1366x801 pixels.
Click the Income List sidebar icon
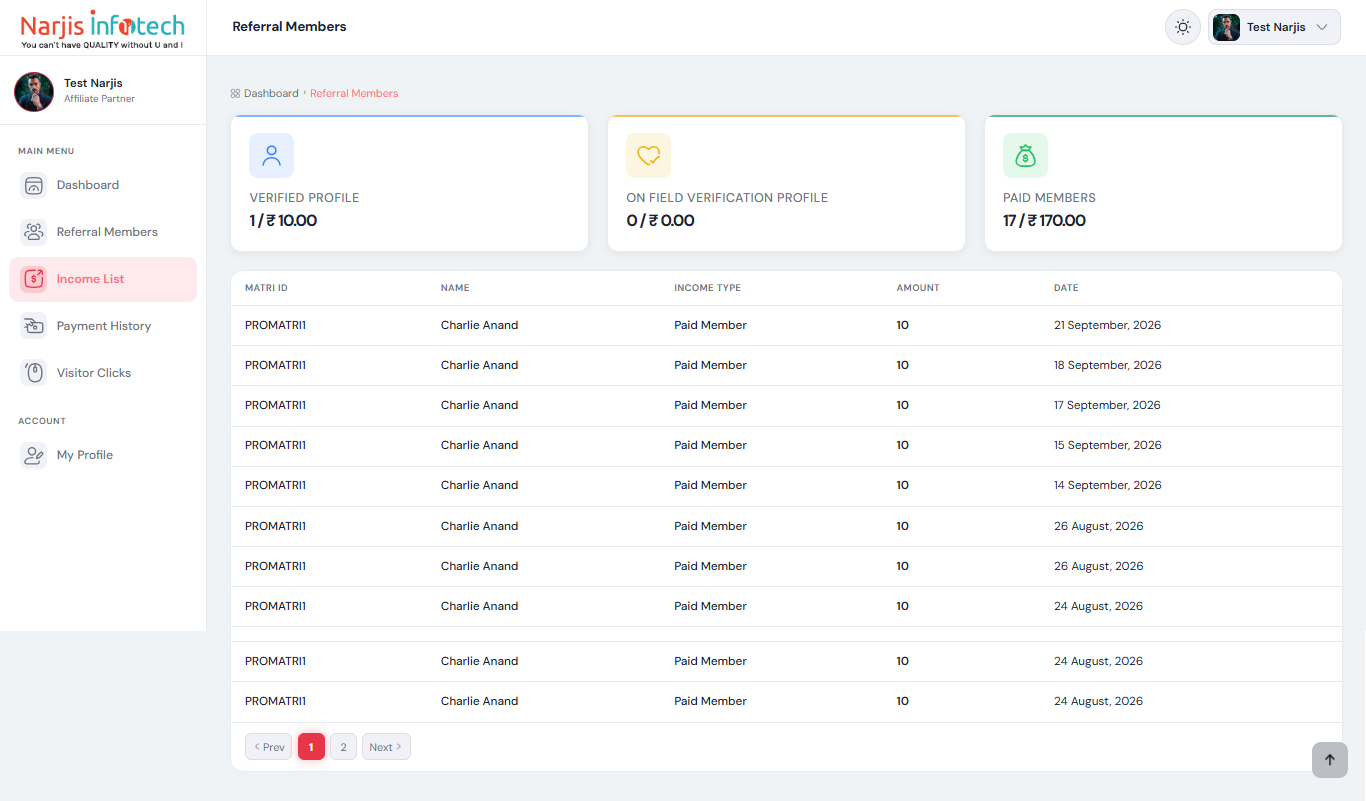point(34,279)
